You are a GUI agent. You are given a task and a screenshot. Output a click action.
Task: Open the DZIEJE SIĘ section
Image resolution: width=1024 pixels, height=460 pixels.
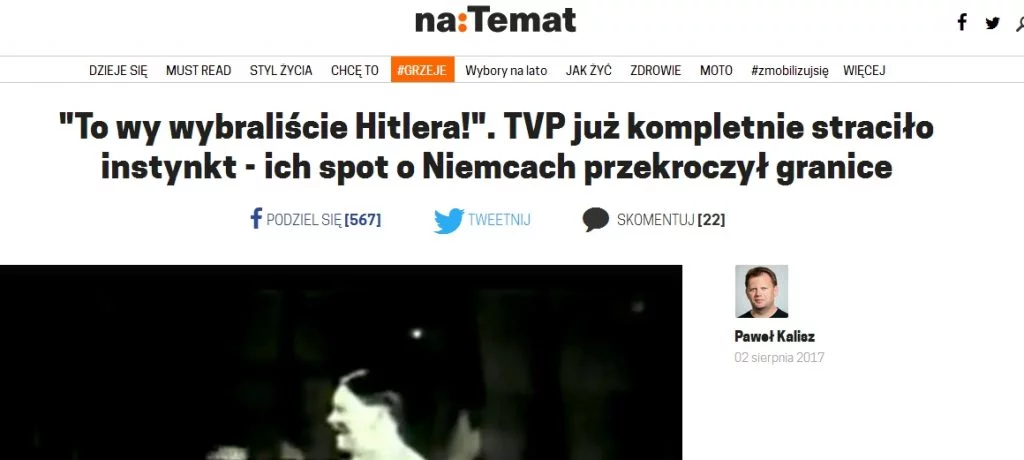(118, 71)
